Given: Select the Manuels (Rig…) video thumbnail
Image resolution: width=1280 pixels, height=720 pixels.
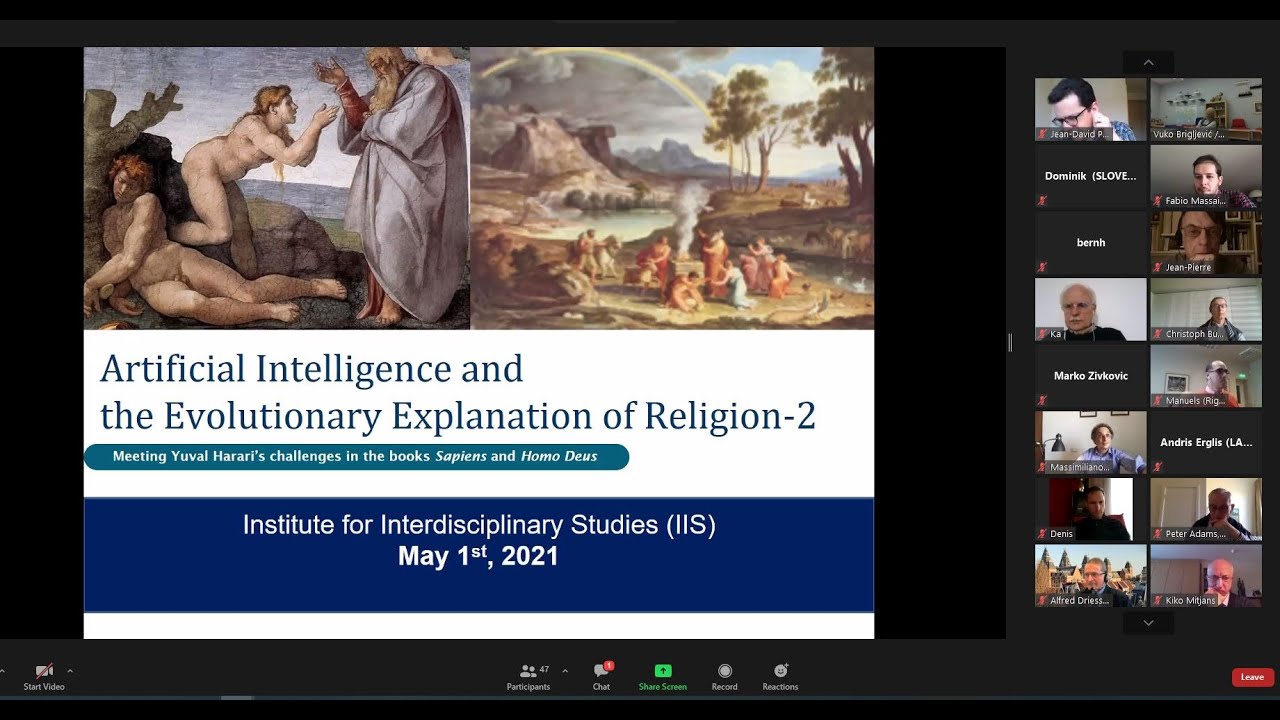Looking at the screenshot, I should coord(1206,376).
